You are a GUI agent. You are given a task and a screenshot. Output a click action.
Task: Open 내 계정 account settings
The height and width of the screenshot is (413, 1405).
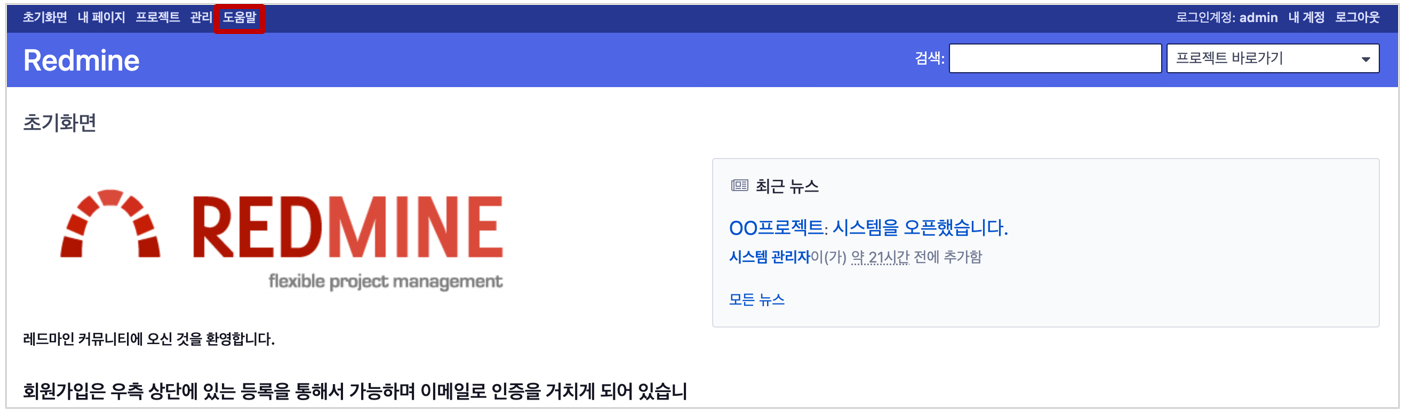click(x=1306, y=18)
